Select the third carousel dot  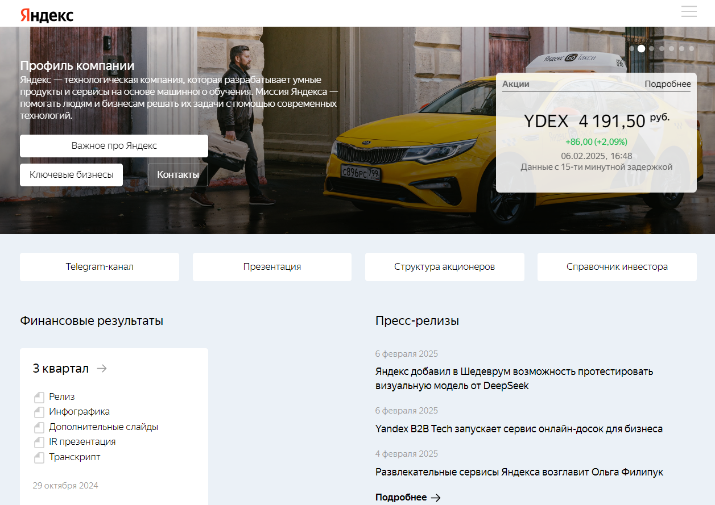click(652, 48)
